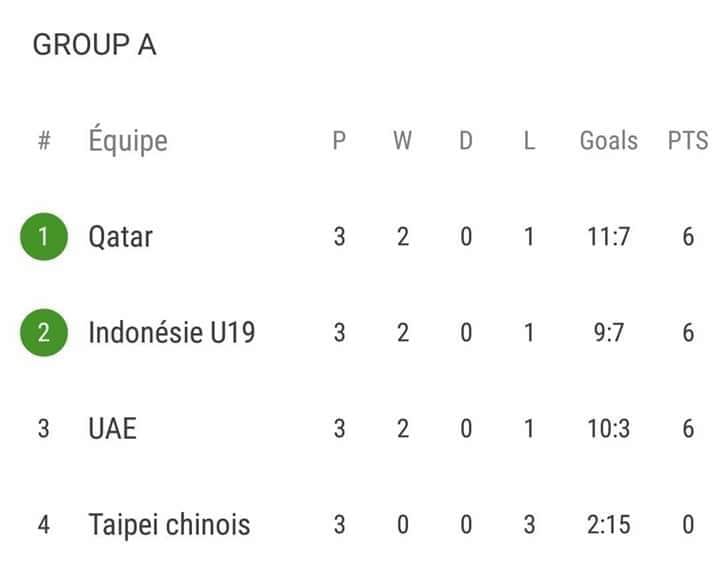Sort by the Goals column header

[x=608, y=141]
